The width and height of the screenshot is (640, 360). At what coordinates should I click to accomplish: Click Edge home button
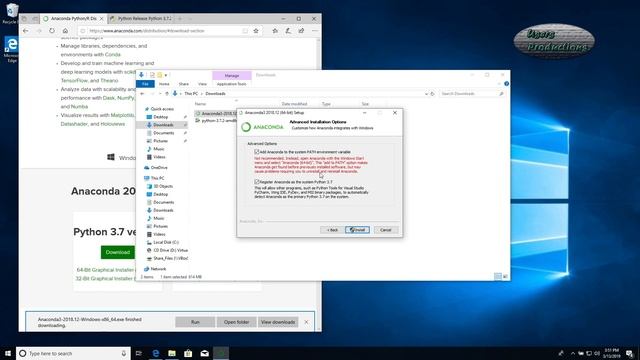pyautogui.click(x=65, y=31)
